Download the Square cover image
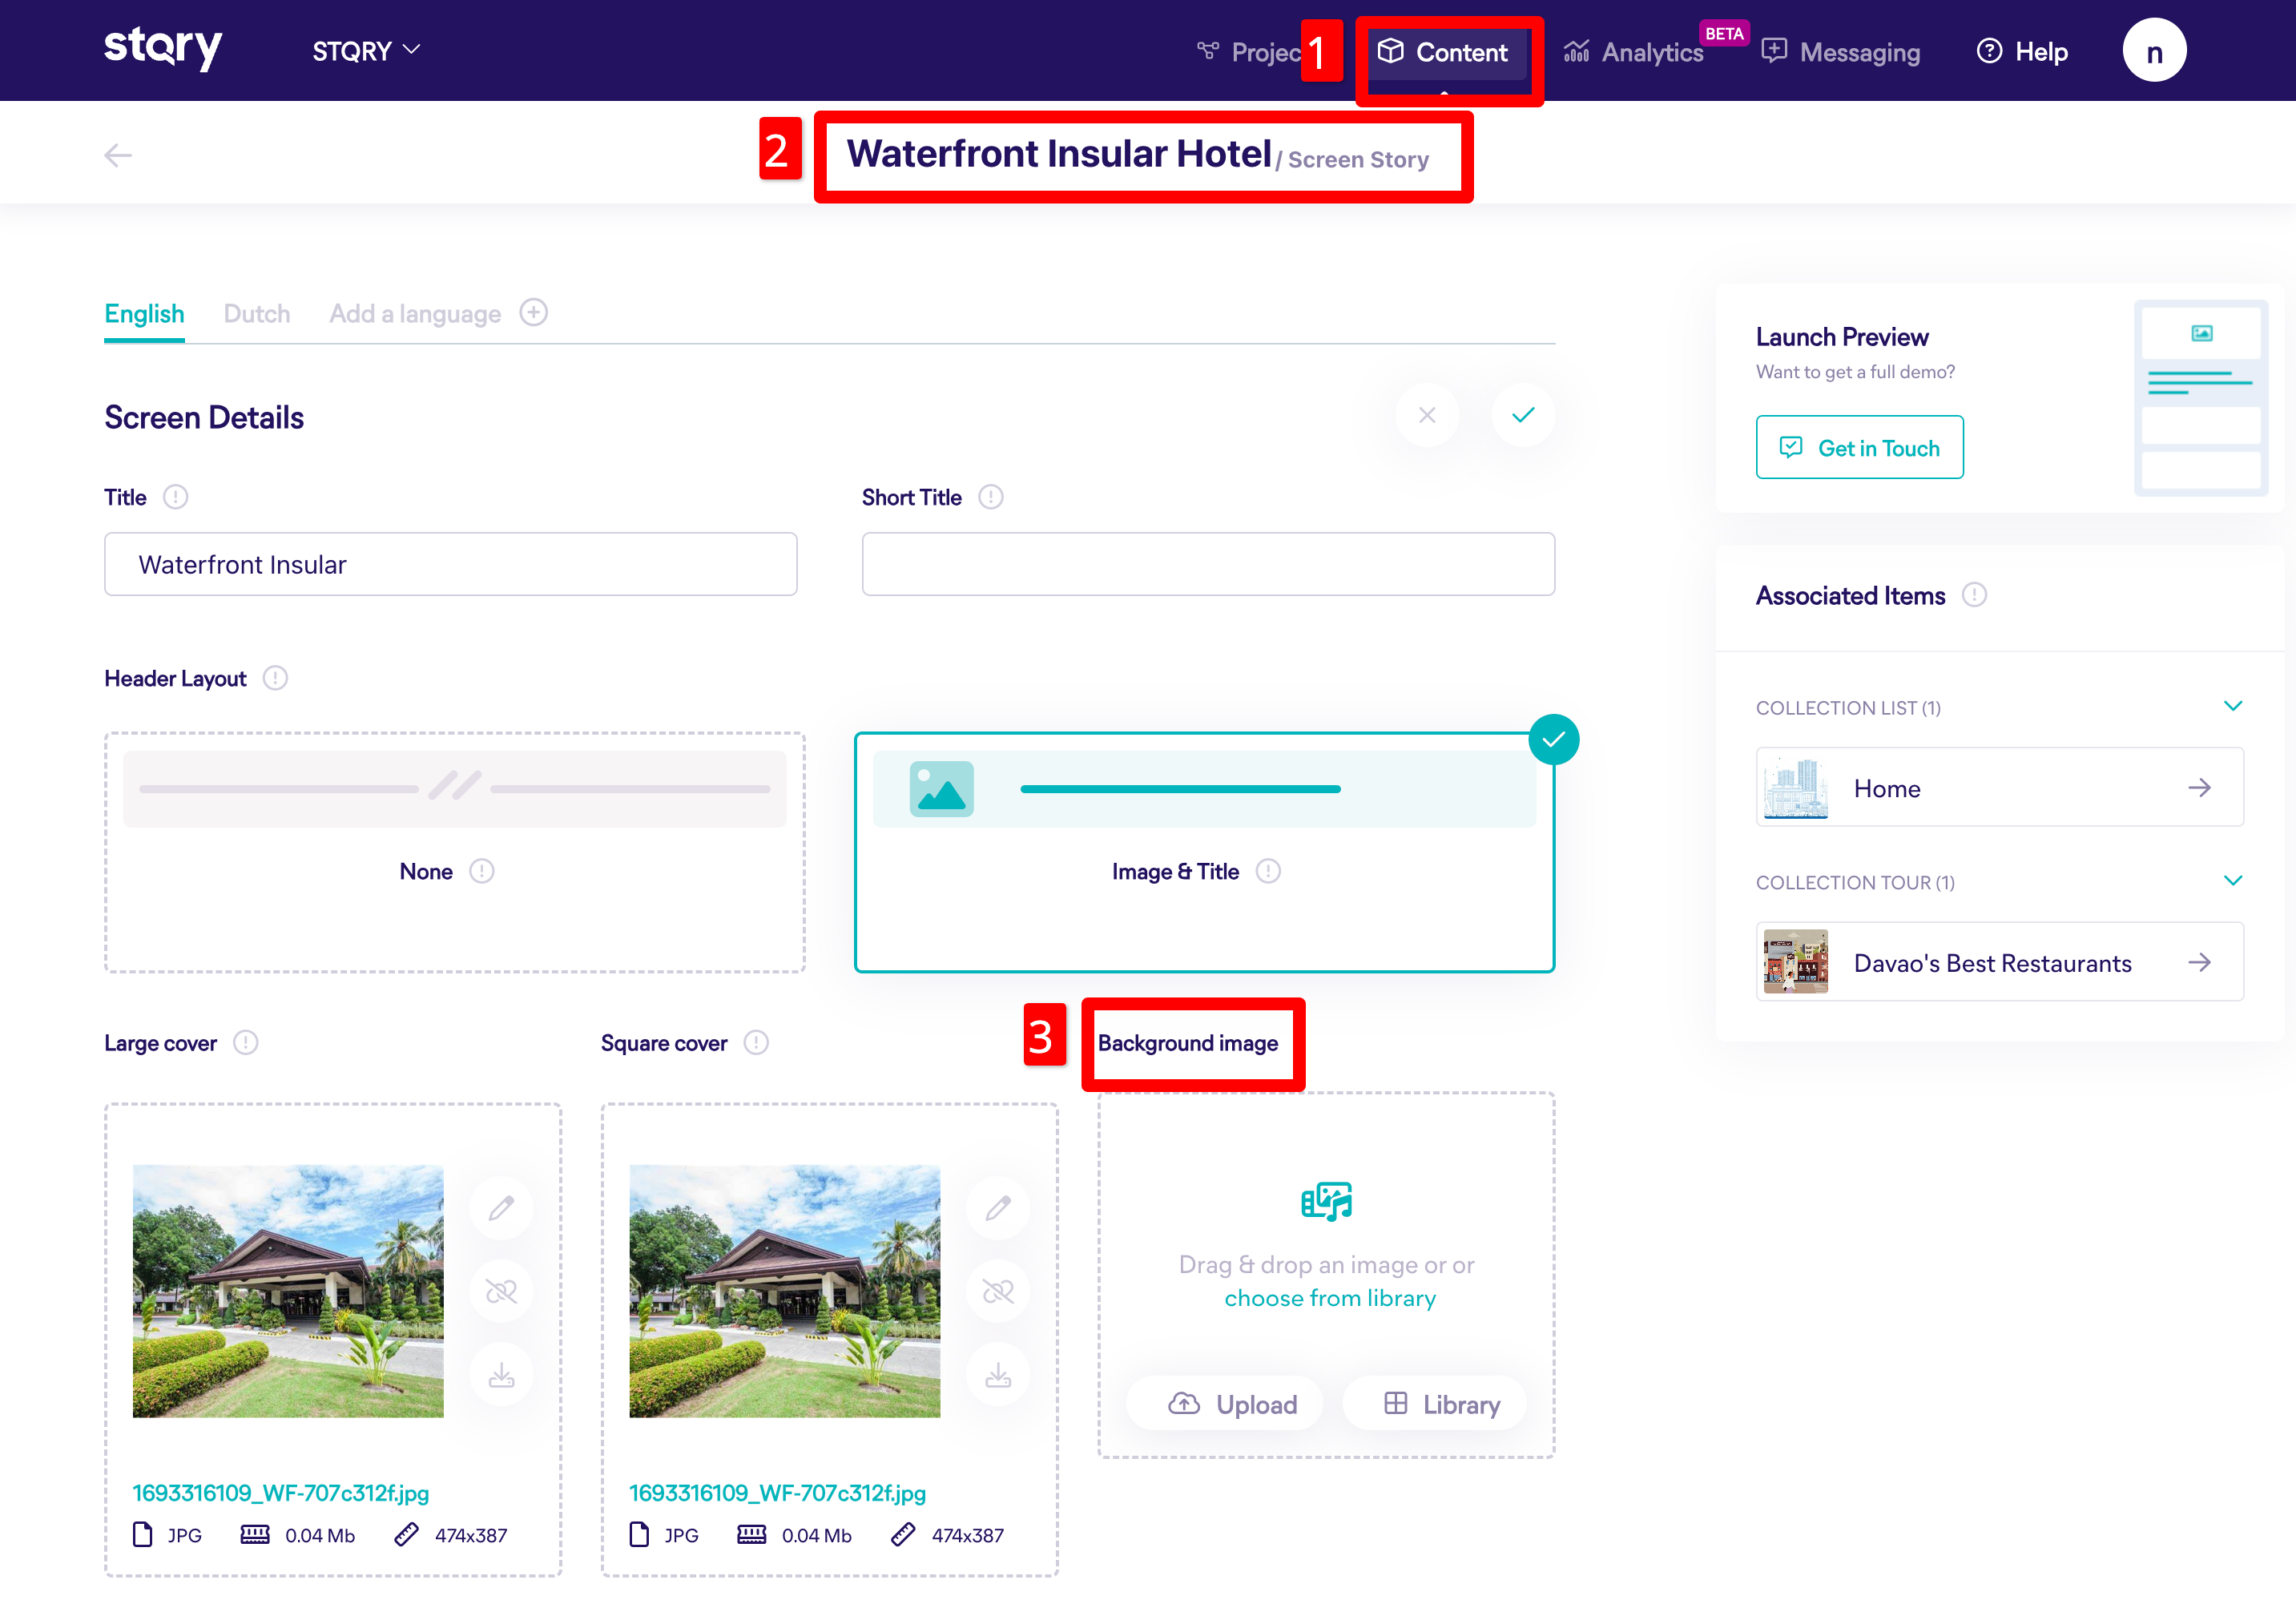This screenshot has height=1612, width=2296. coord(997,1376)
